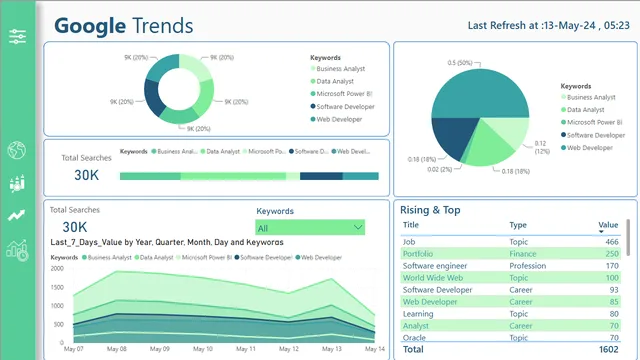Open the globe page in sidebar
The image size is (640, 360).
(17, 150)
